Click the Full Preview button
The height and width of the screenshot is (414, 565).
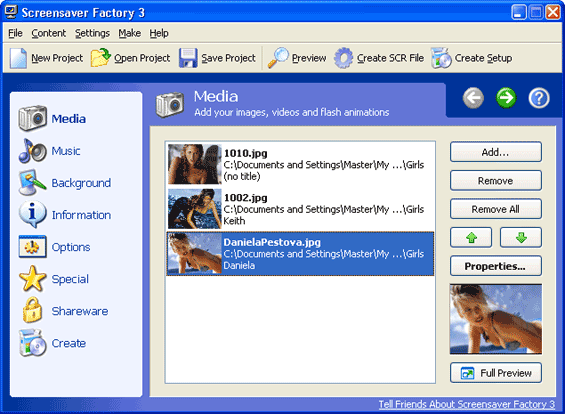(x=495, y=373)
